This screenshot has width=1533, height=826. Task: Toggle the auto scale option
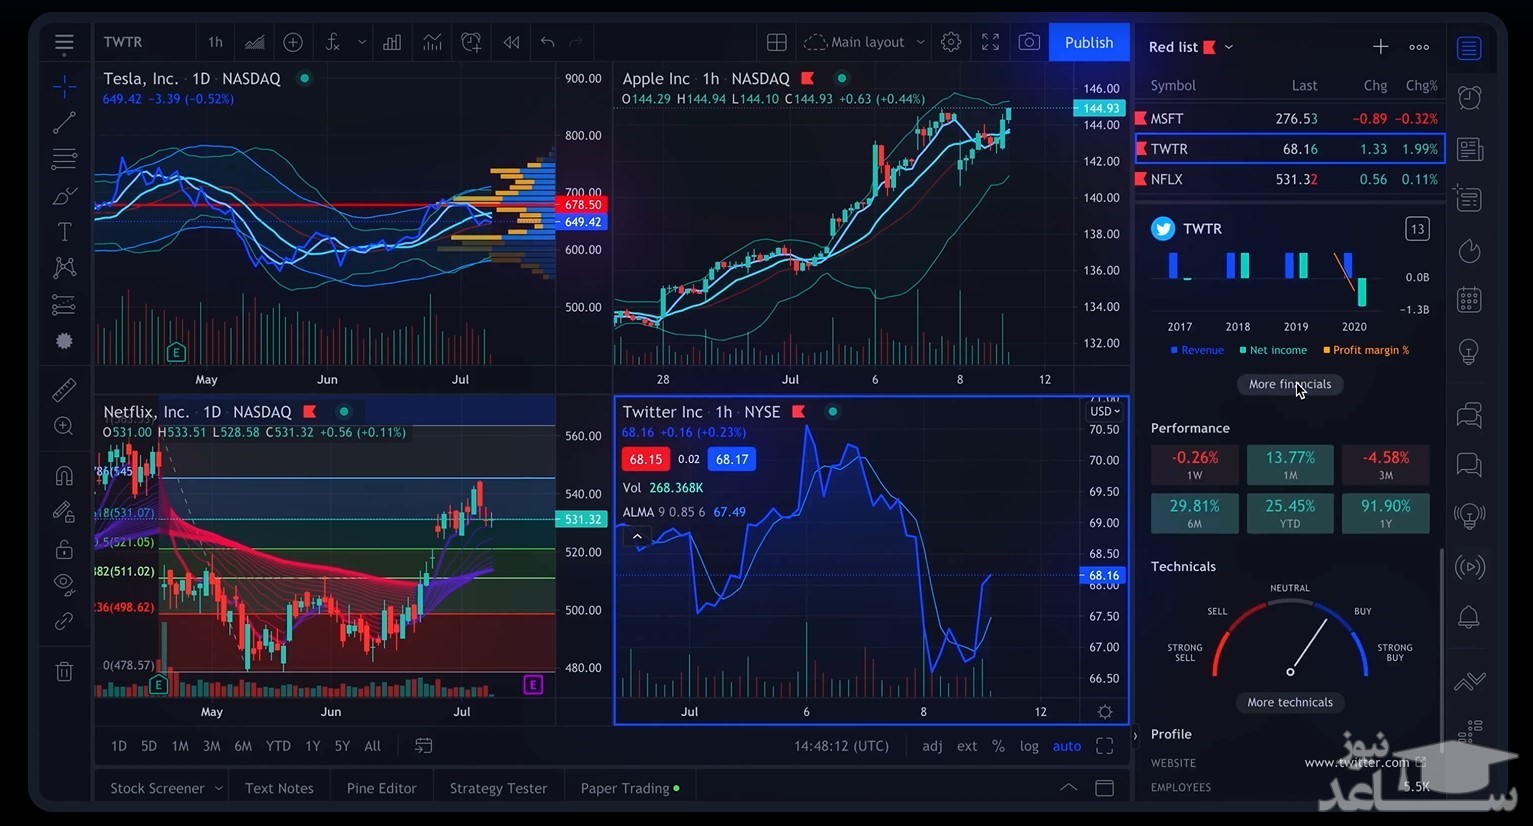pos(1067,746)
